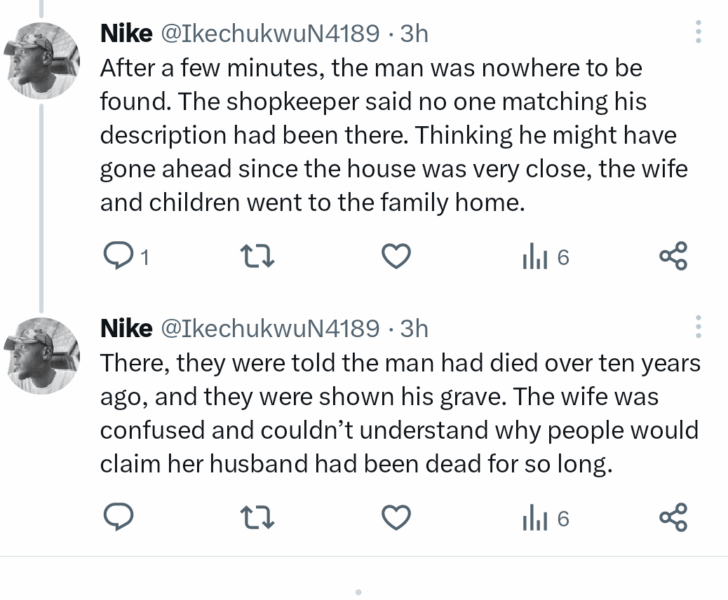
Task: Like the tweet about the shopkeeper
Action: pos(398,259)
